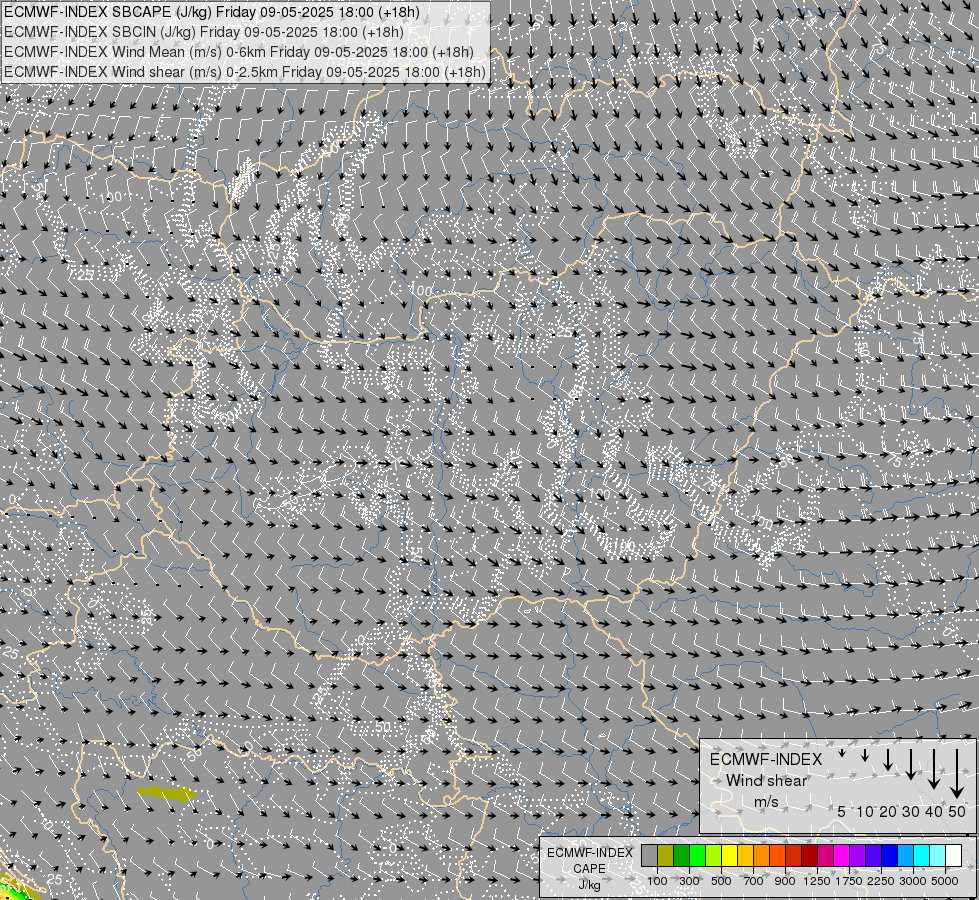The image size is (979, 900).
Task: Click the 20 m/s wind shear legend arrow
Action: [888, 759]
